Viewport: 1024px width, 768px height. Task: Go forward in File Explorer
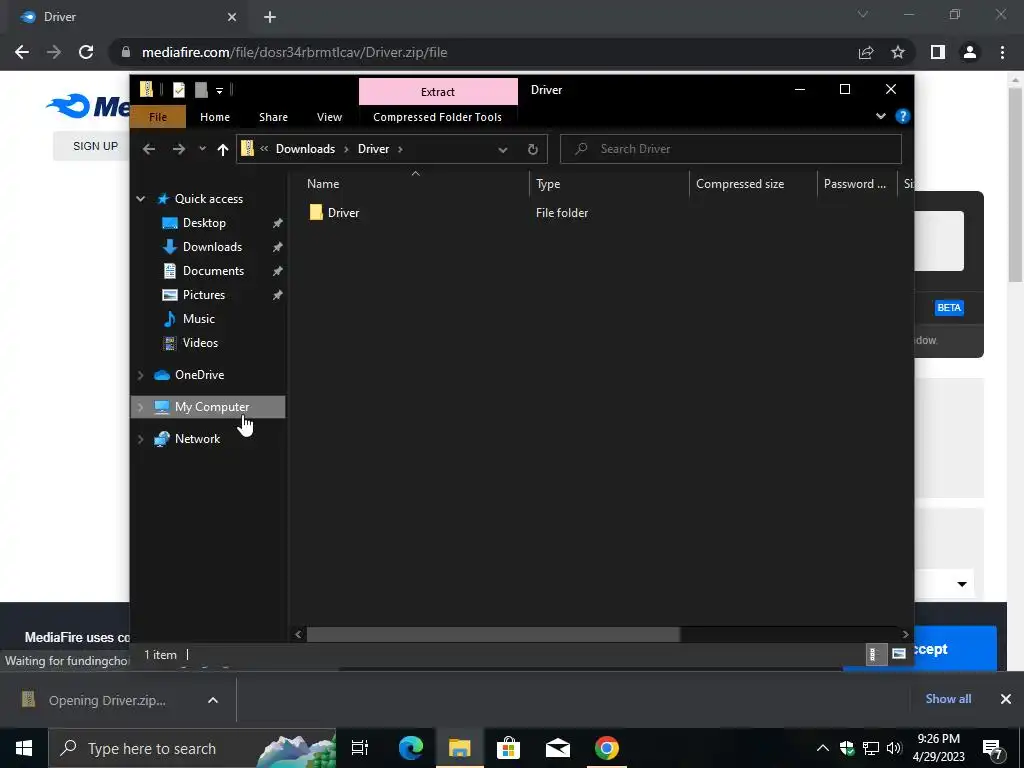point(178,149)
